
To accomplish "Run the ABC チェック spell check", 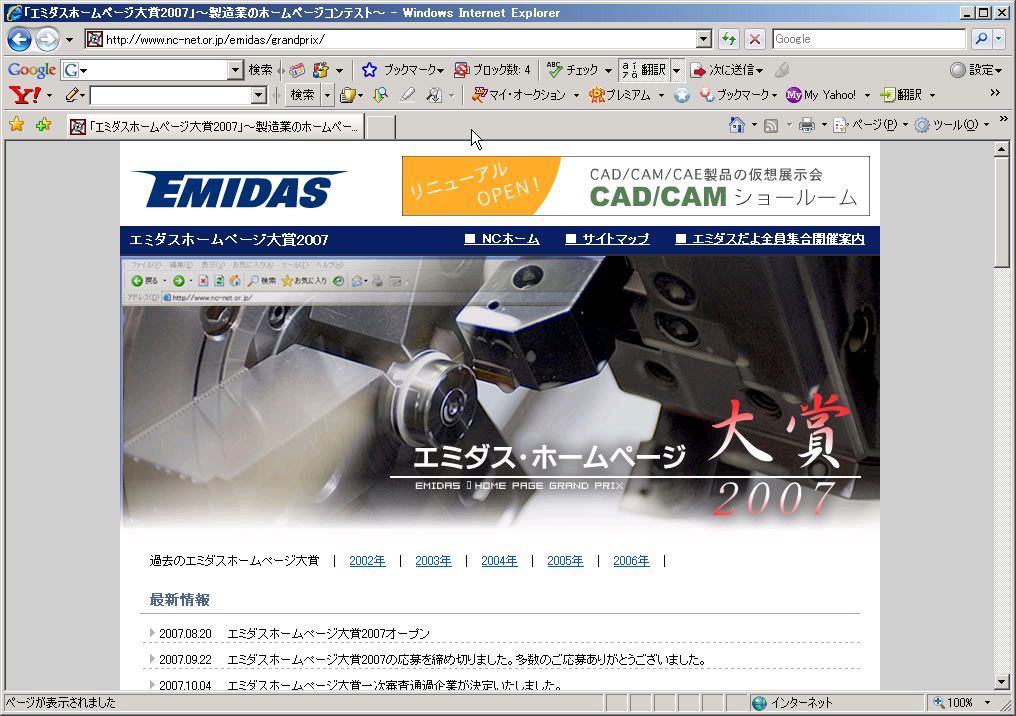I will click(x=572, y=69).
